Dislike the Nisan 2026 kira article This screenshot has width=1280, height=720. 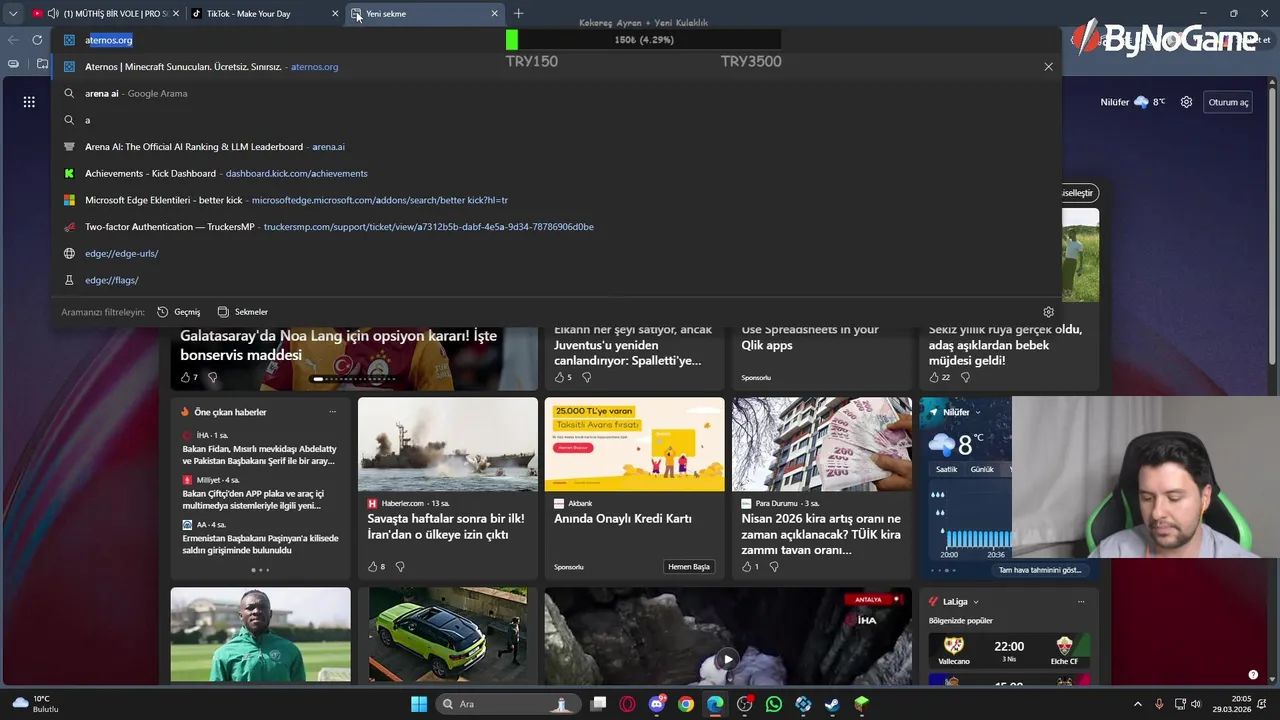(773, 566)
